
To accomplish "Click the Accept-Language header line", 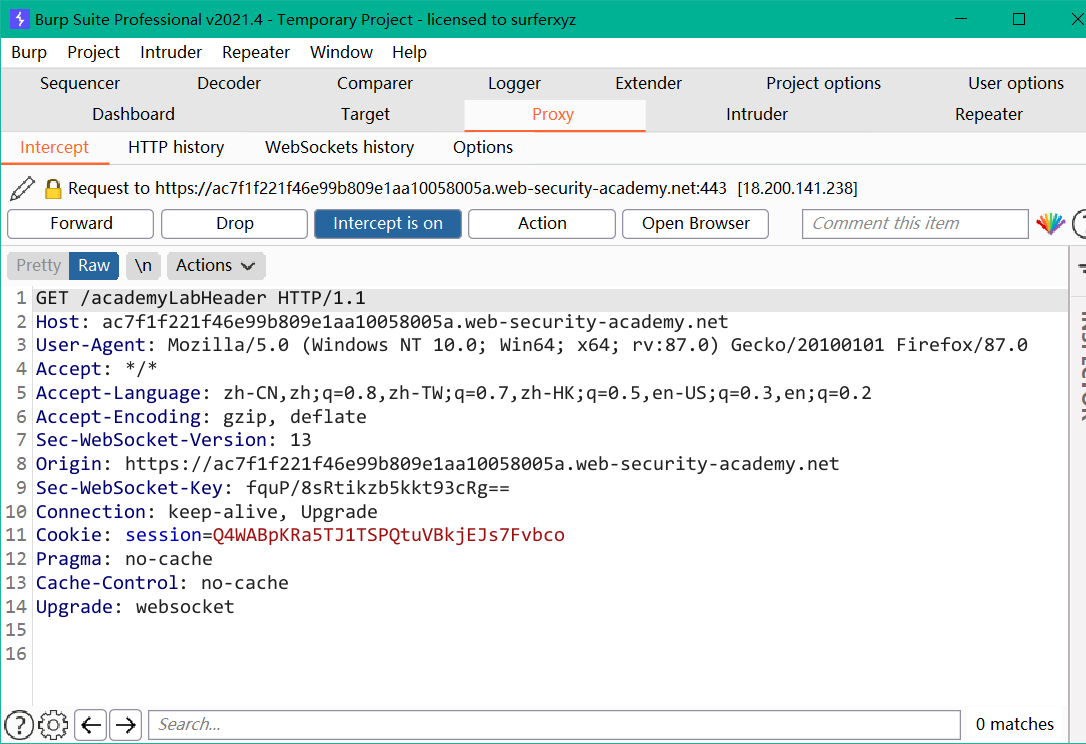I will click(454, 393).
